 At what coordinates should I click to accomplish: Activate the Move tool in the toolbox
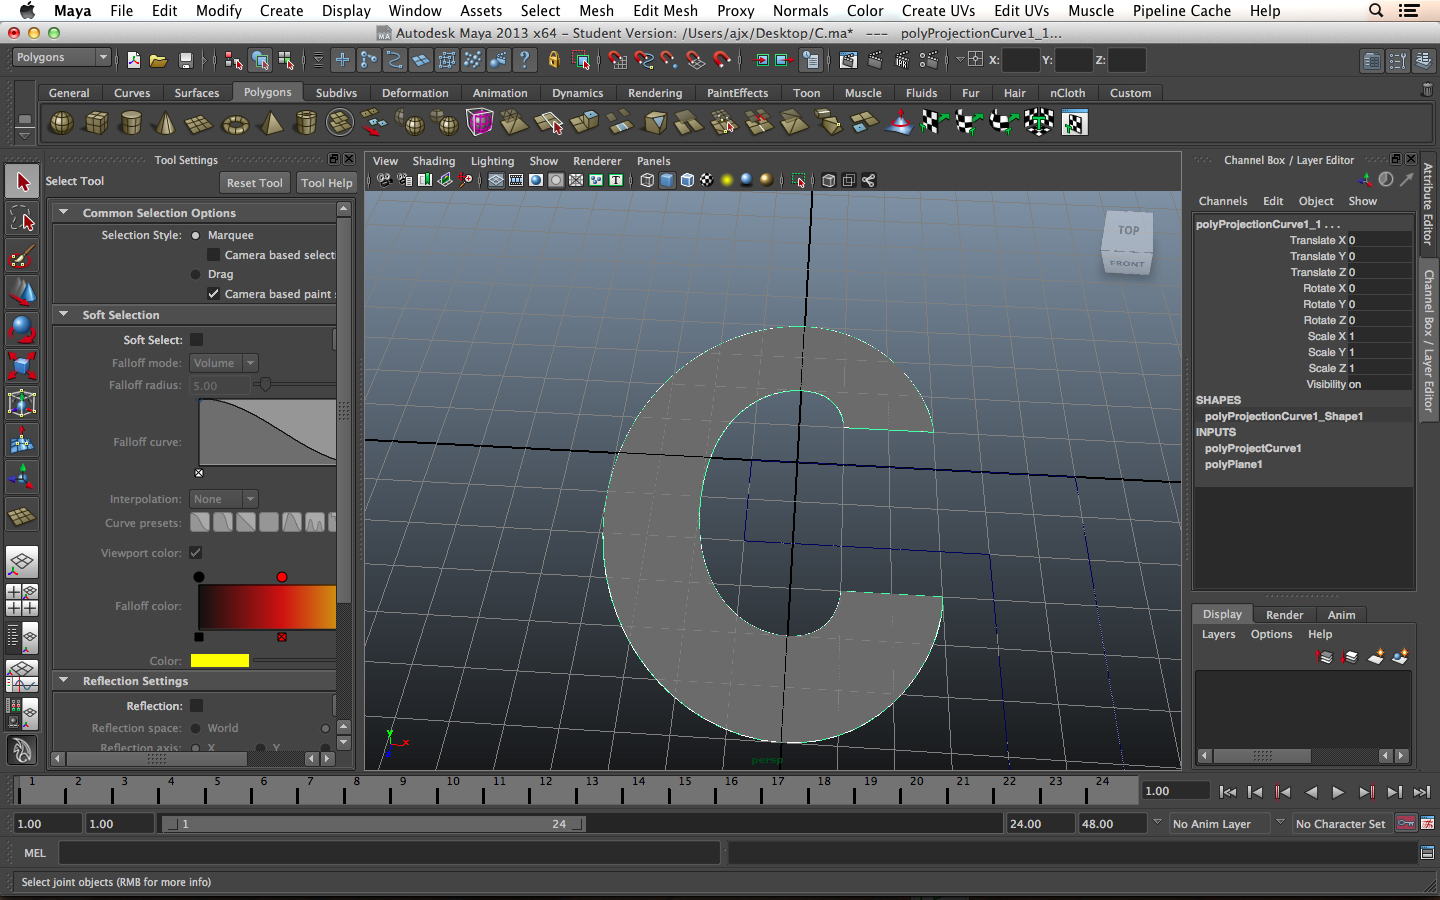22,292
